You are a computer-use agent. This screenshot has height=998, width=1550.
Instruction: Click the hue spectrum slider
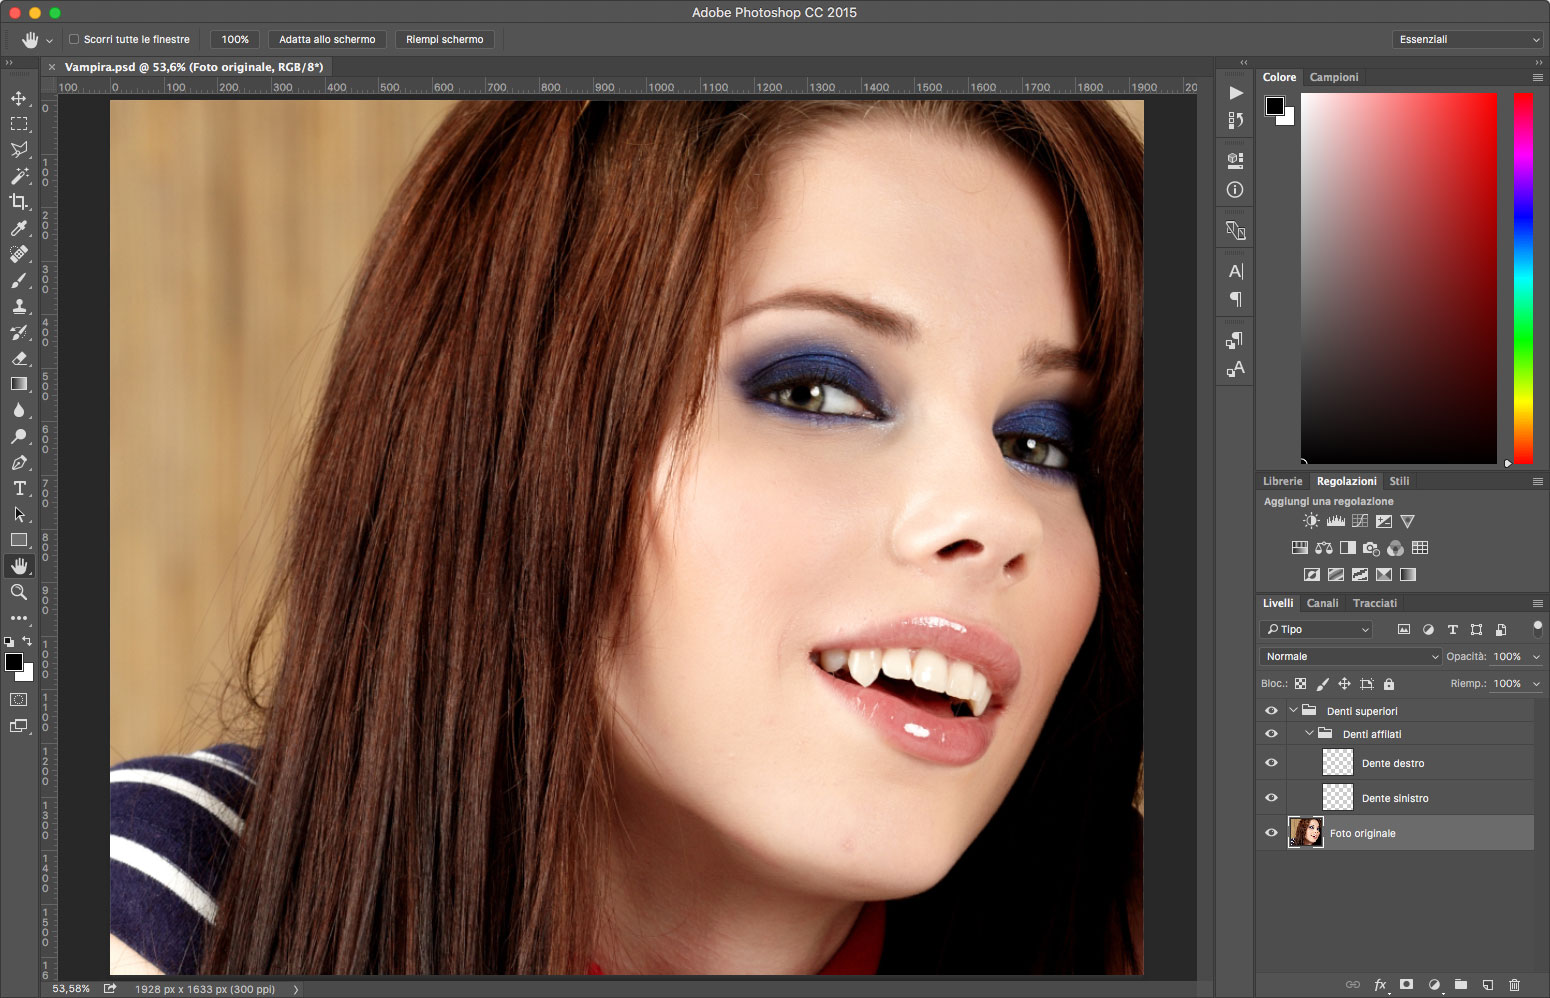(1523, 278)
